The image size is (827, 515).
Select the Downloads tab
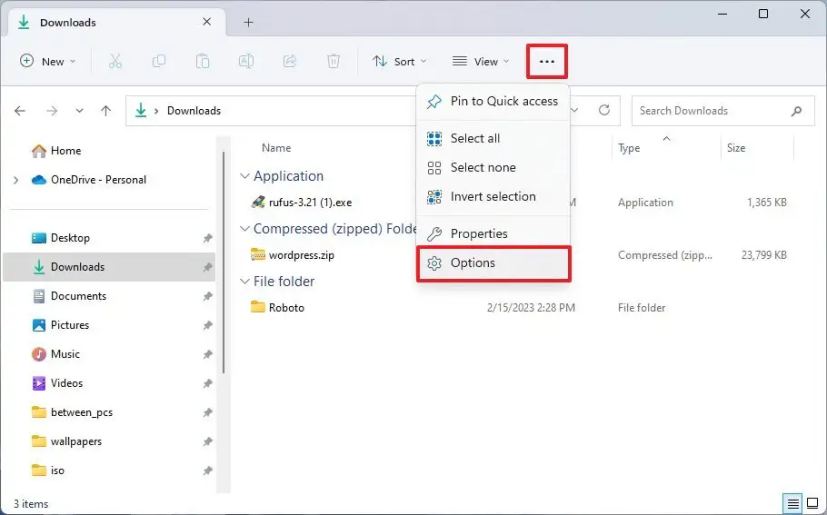tap(117, 22)
